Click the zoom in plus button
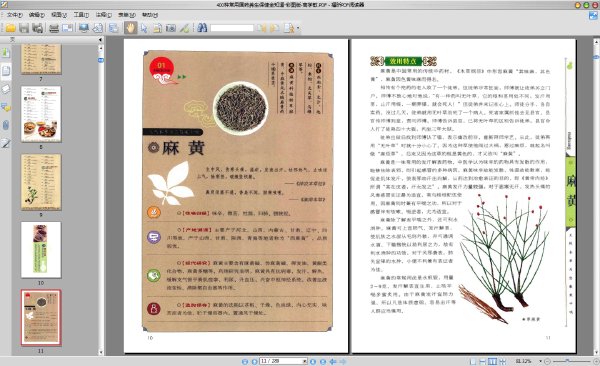The height and width of the screenshot is (366, 600). tap(596, 361)
